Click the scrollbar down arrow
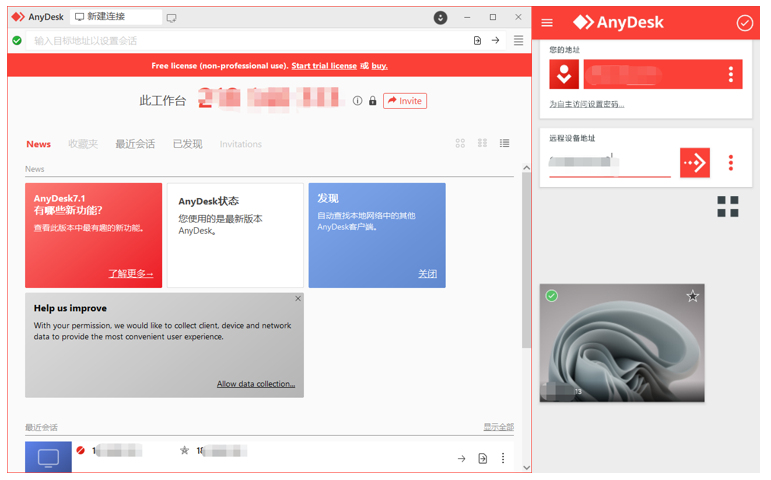The height and width of the screenshot is (480, 771). click(x=526, y=468)
